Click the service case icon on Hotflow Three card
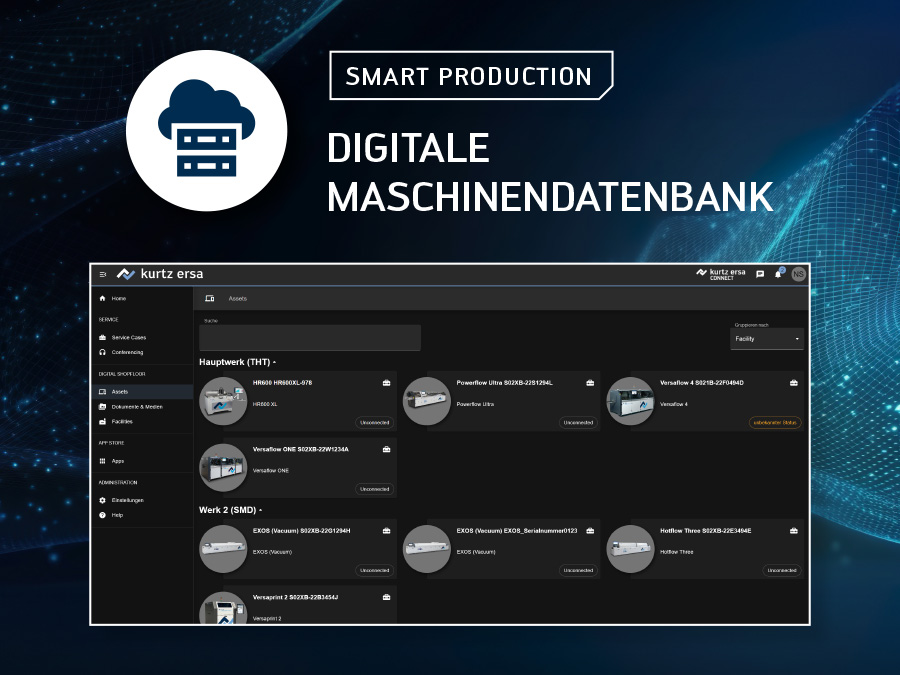Image resolution: width=900 pixels, height=675 pixels. 794,531
